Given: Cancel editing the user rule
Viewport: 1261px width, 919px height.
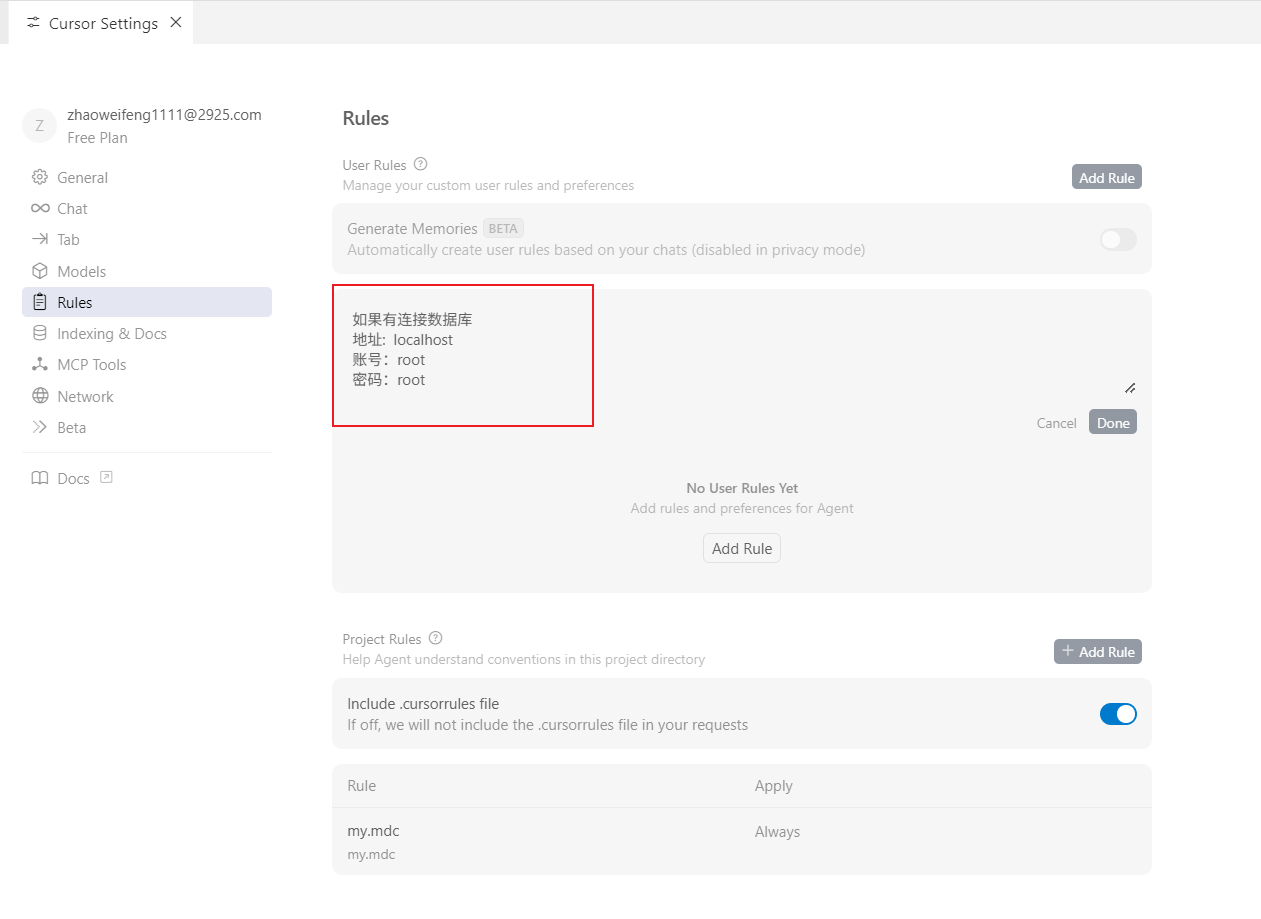Looking at the screenshot, I should click(x=1056, y=423).
